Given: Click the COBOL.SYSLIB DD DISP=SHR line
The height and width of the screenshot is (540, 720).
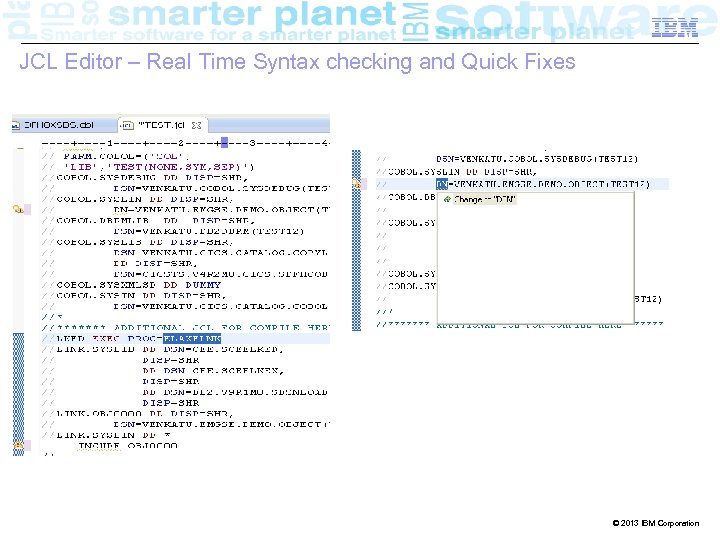Looking at the screenshot, I should (x=138, y=242).
